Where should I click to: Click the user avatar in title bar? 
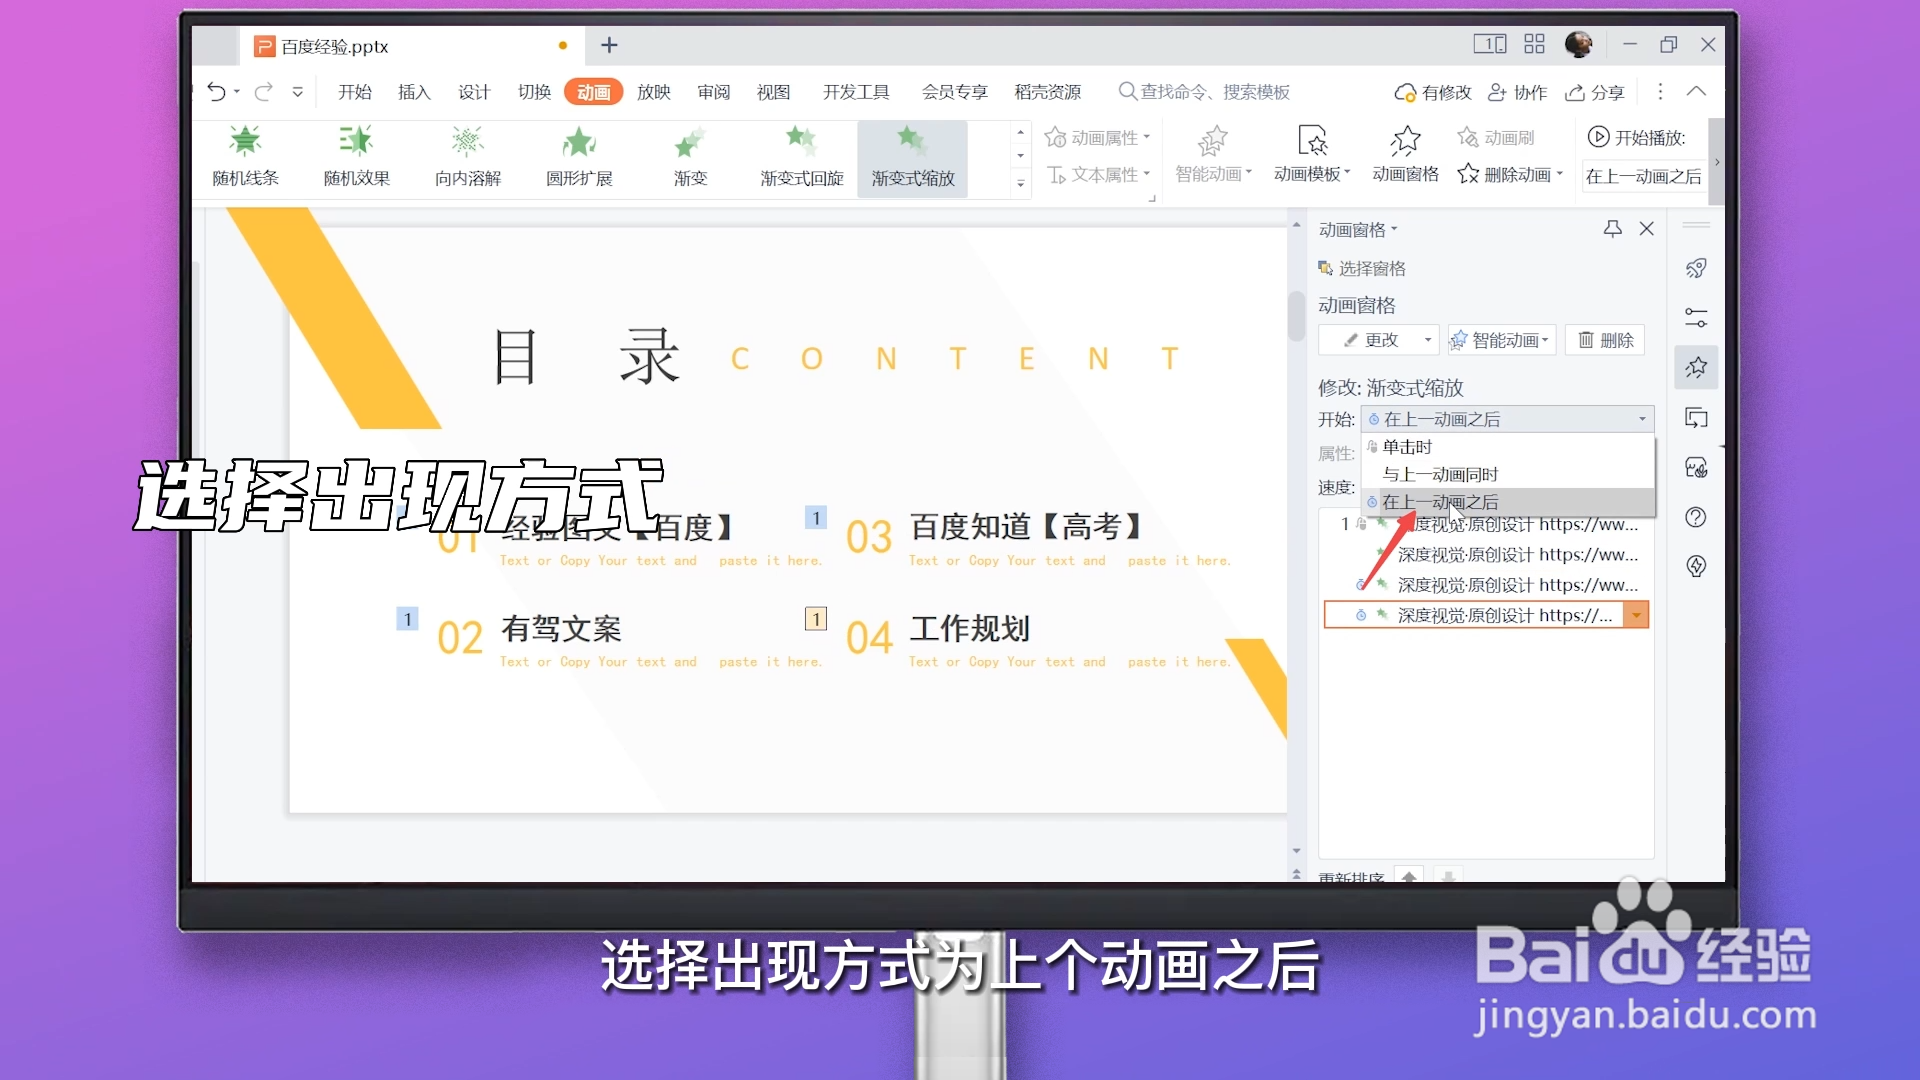(1579, 44)
